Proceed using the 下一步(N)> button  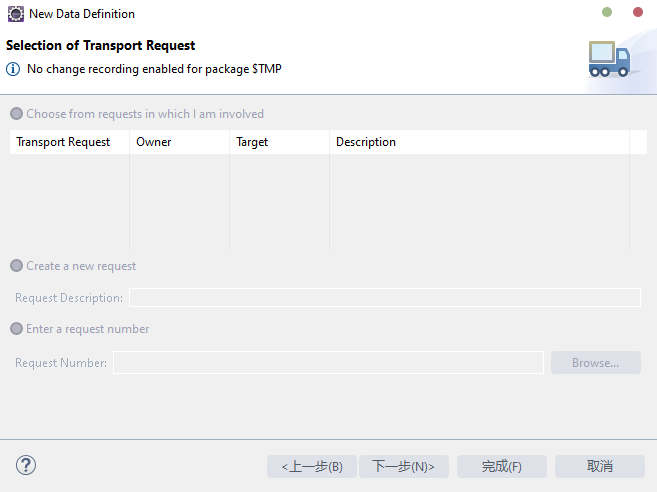click(403, 467)
